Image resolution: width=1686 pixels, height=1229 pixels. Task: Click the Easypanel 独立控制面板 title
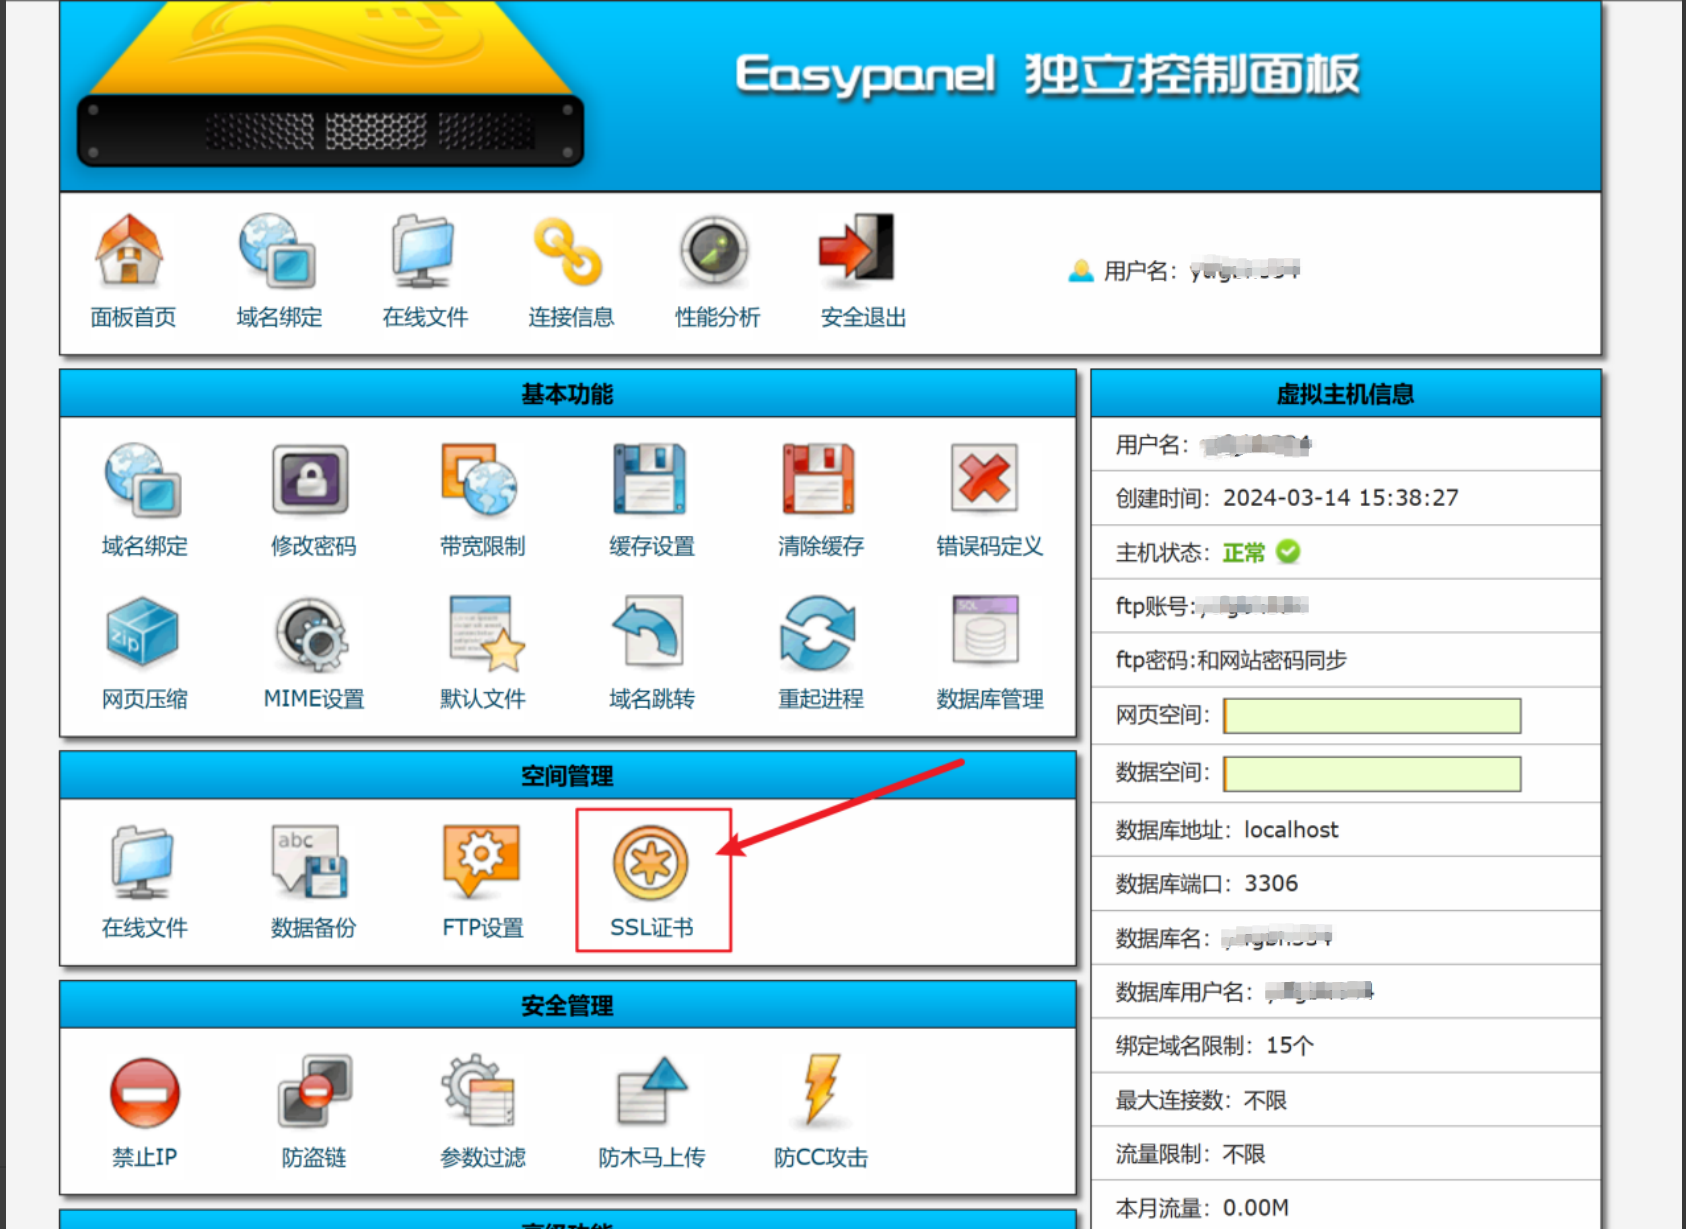pos(1047,75)
